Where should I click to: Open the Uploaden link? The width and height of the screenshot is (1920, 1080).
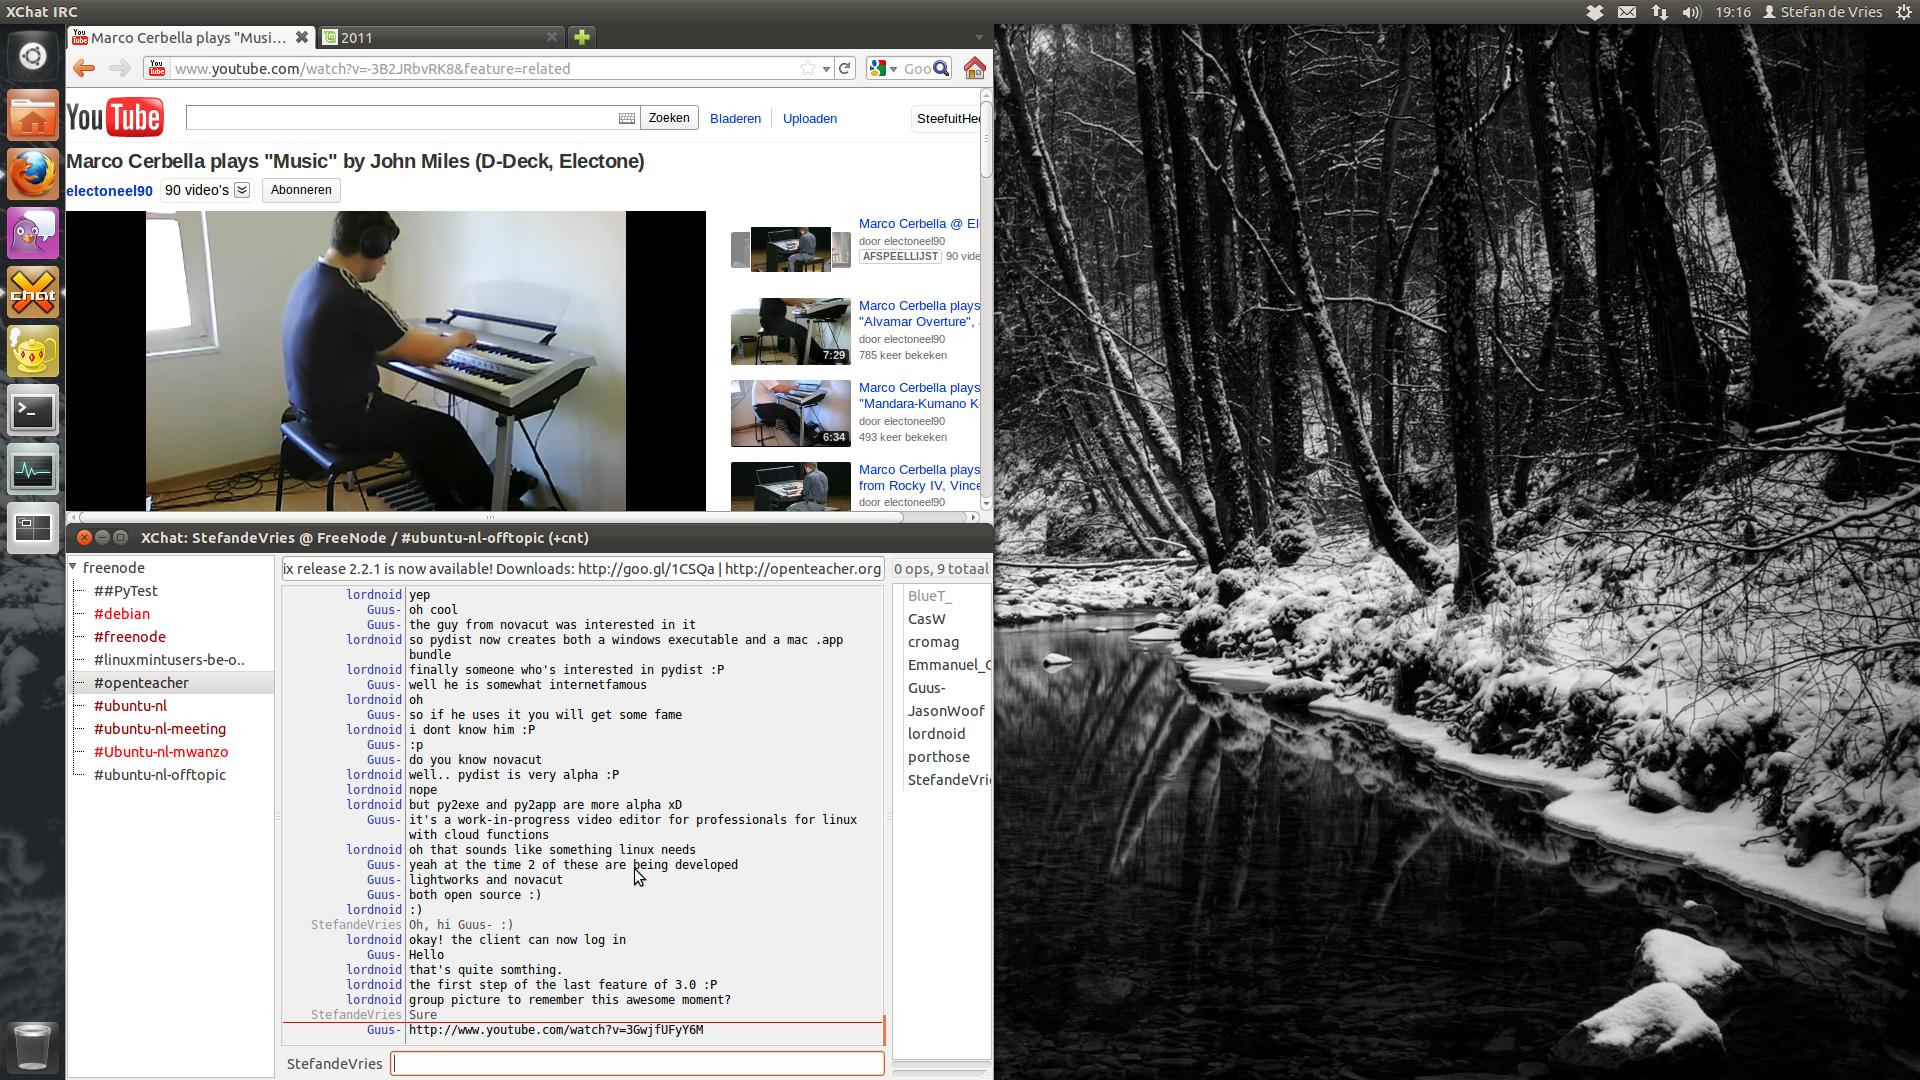[810, 118]
